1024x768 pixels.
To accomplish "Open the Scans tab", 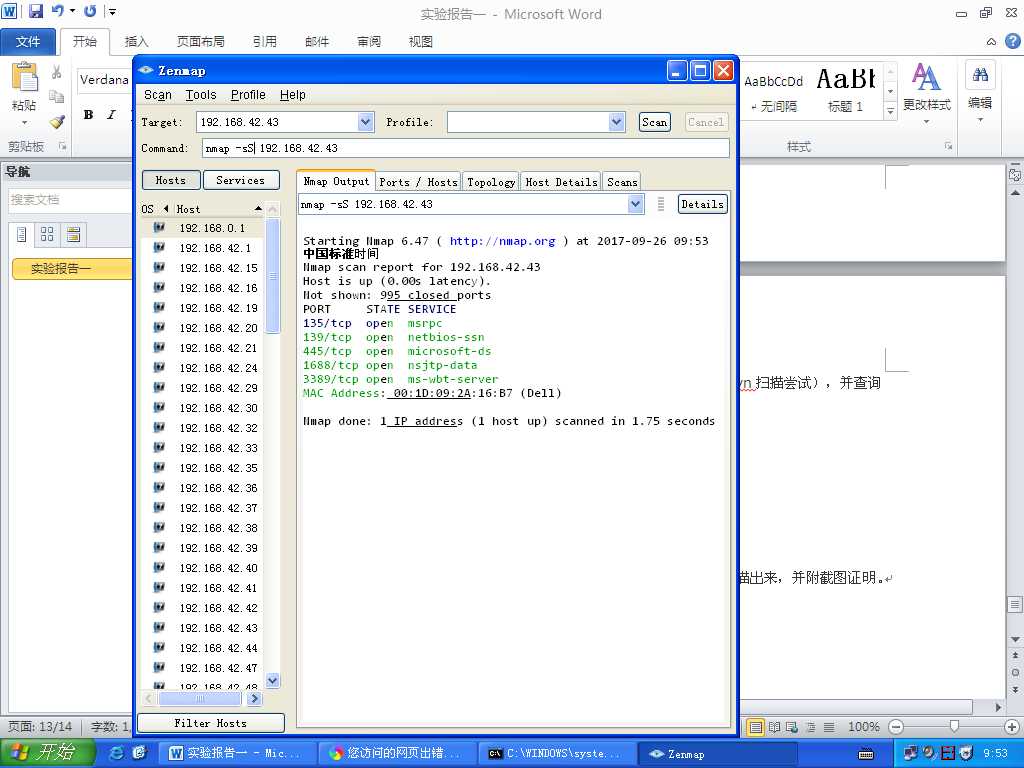I will pos(622,182).
